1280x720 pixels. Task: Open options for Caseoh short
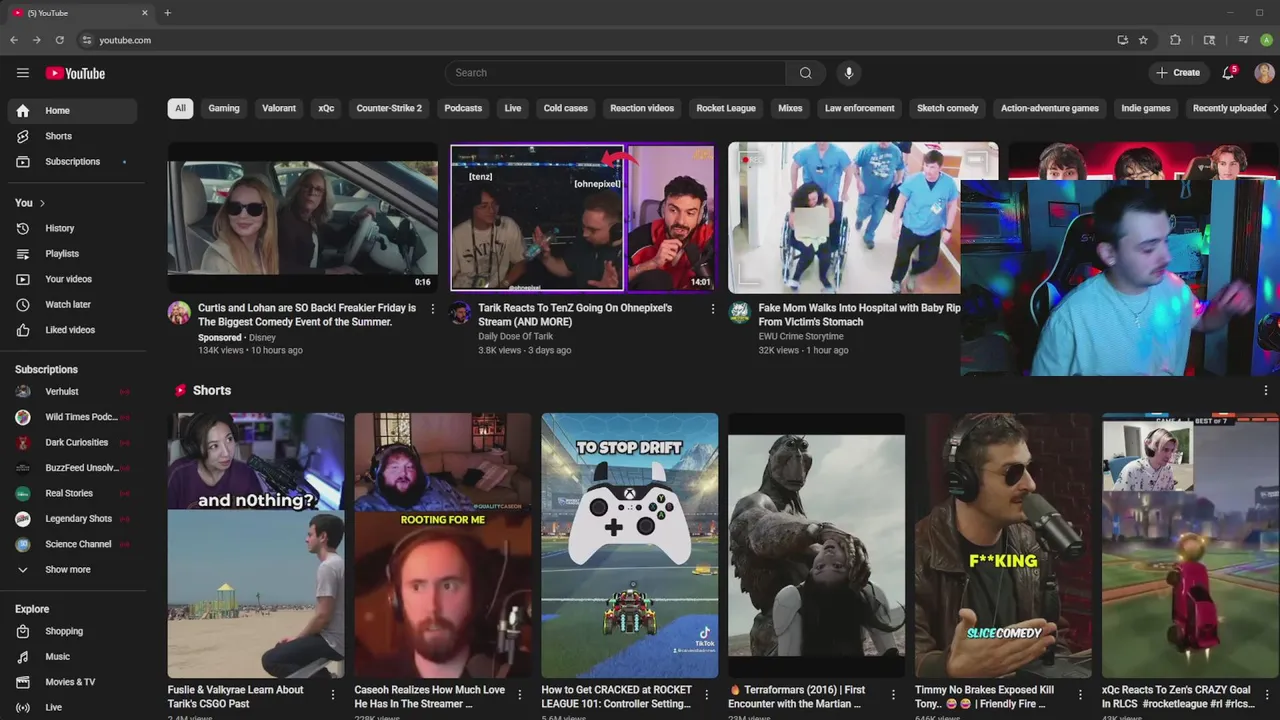pyautogui.click(x=520, y=694)
